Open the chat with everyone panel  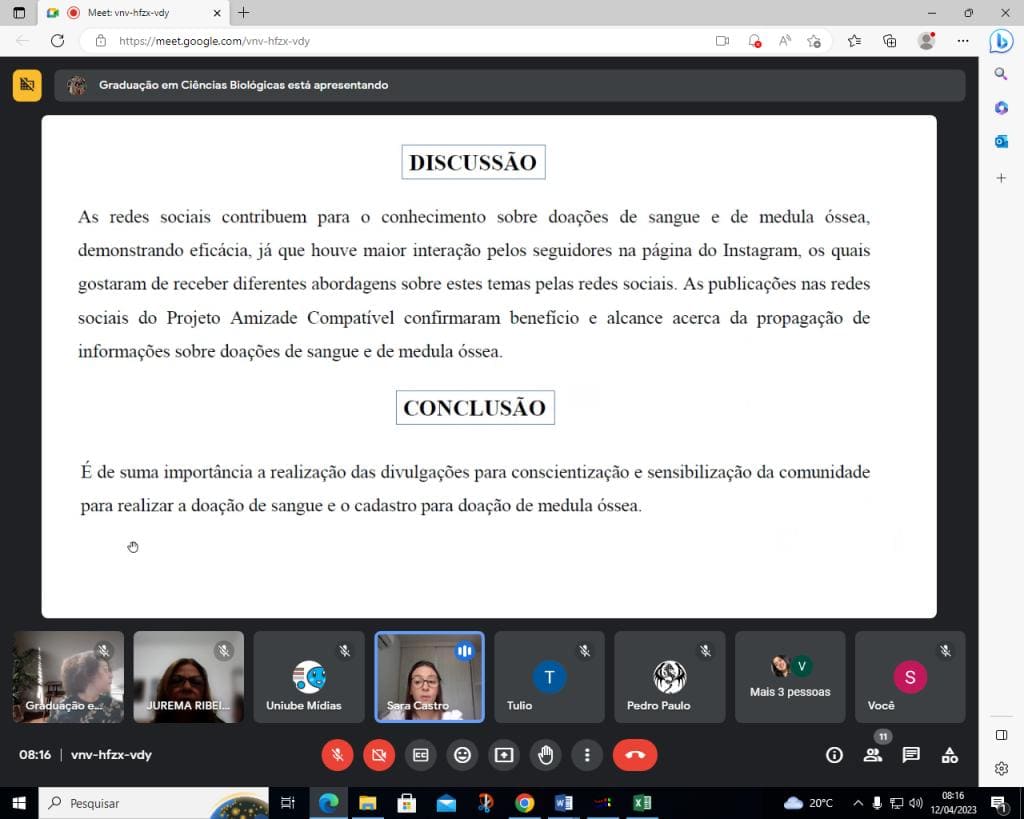[911, 755]
